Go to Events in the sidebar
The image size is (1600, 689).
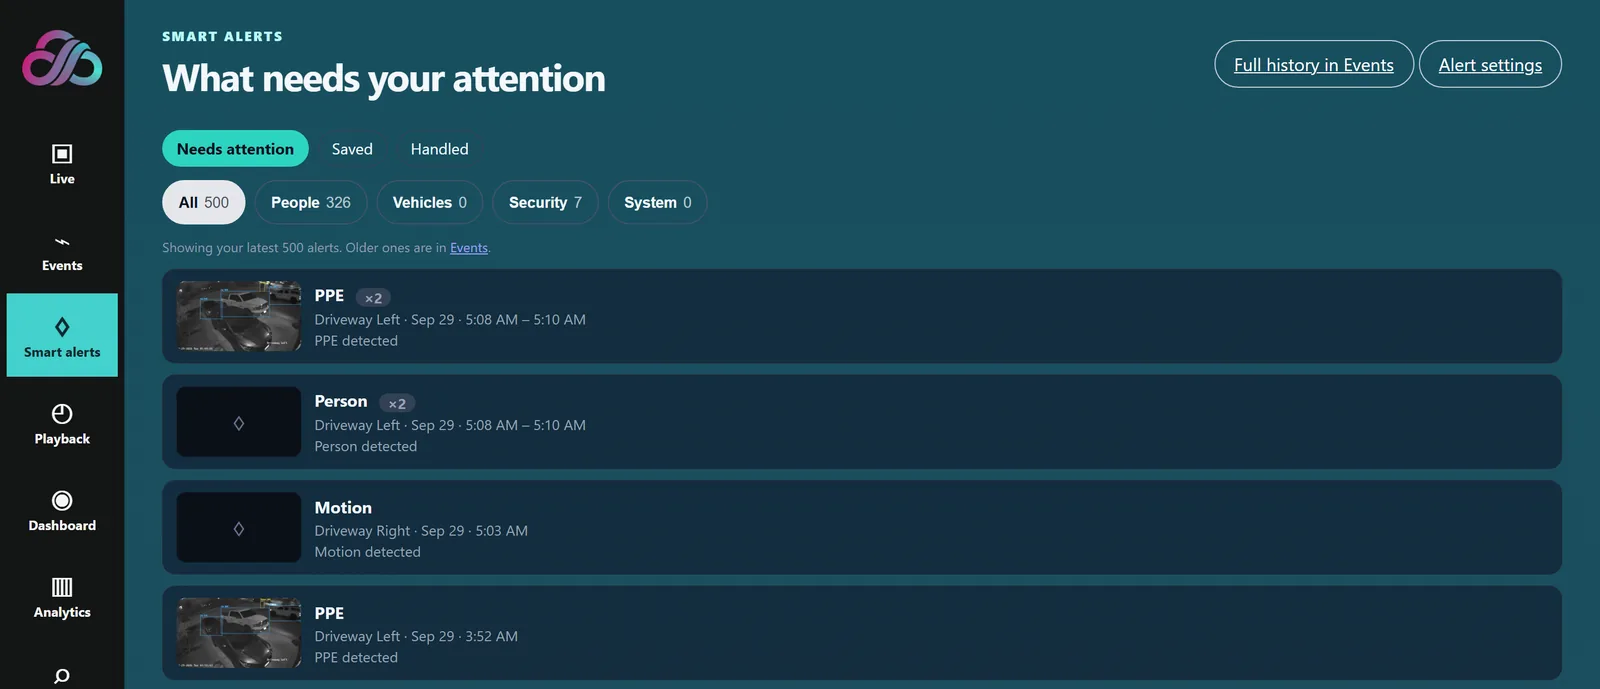(62, 251)
